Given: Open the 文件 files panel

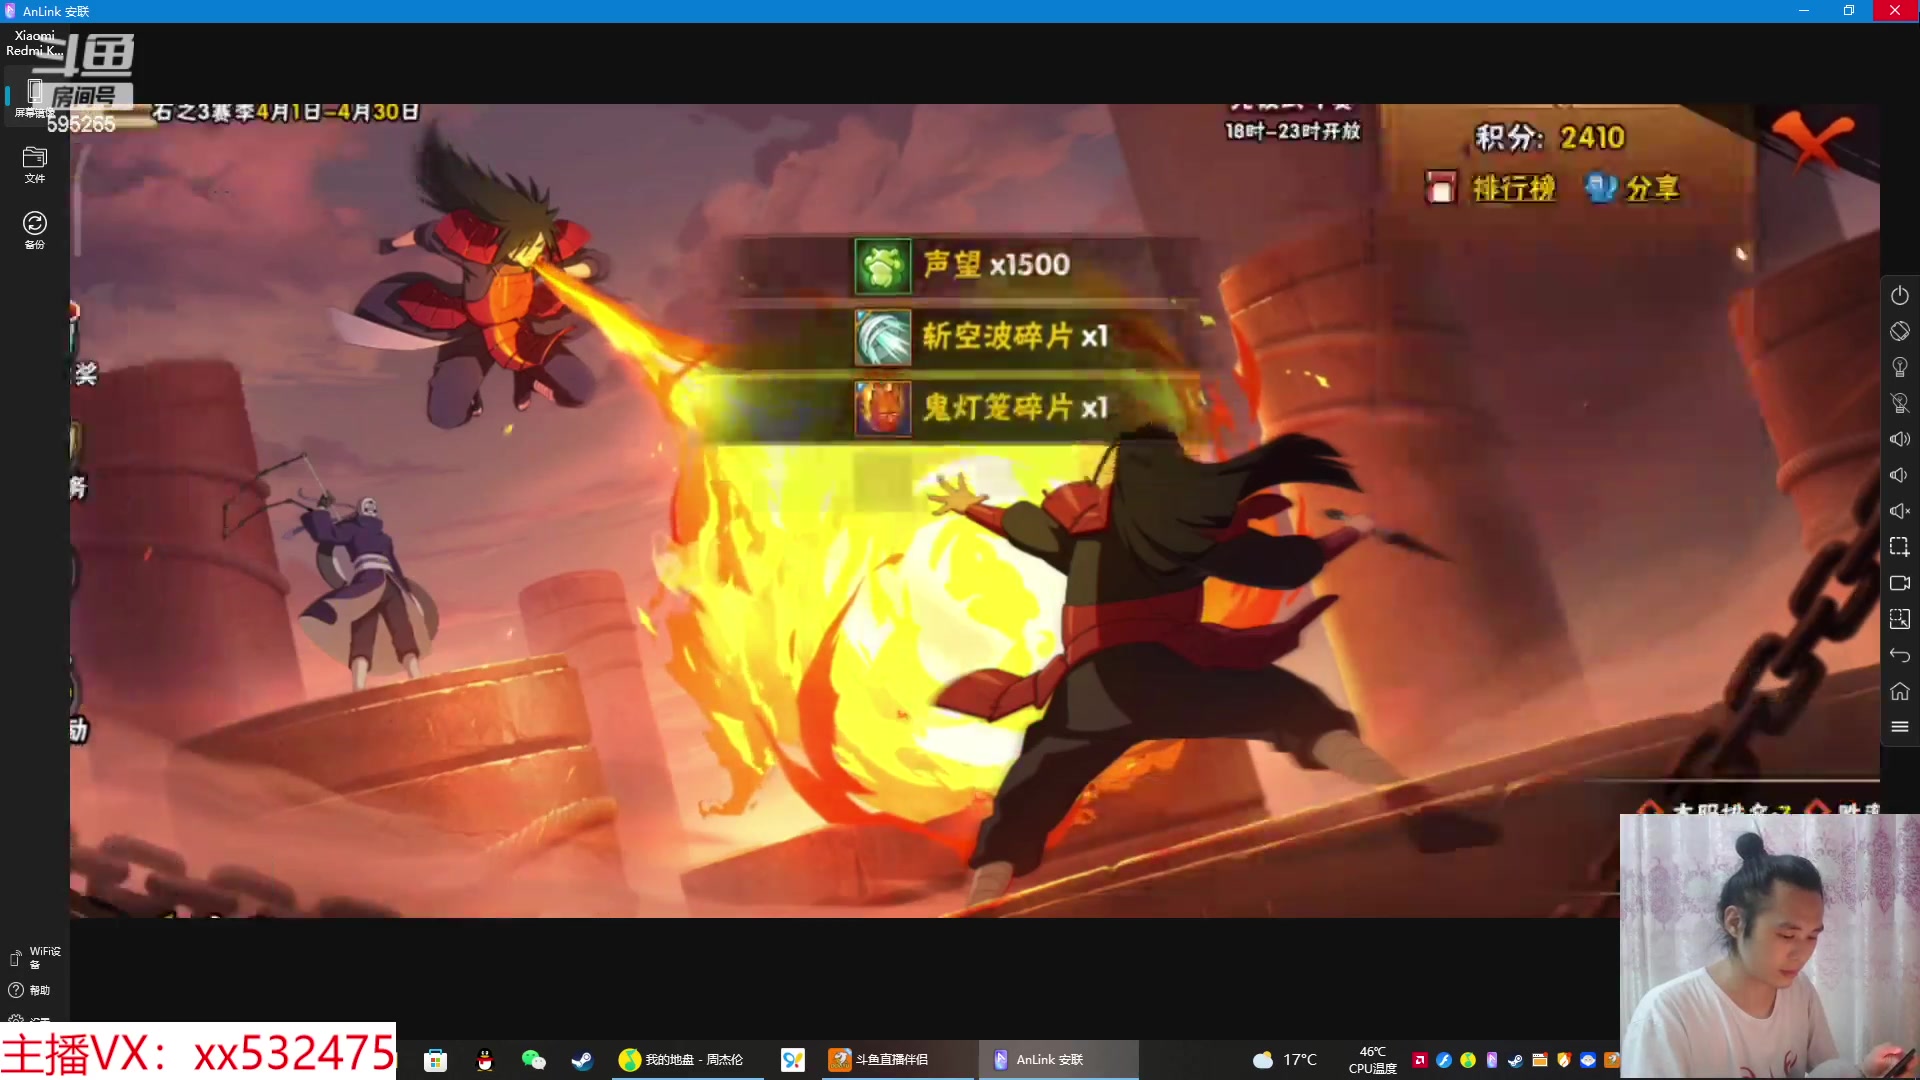Looking at the screenshot, I should [35, 165].
